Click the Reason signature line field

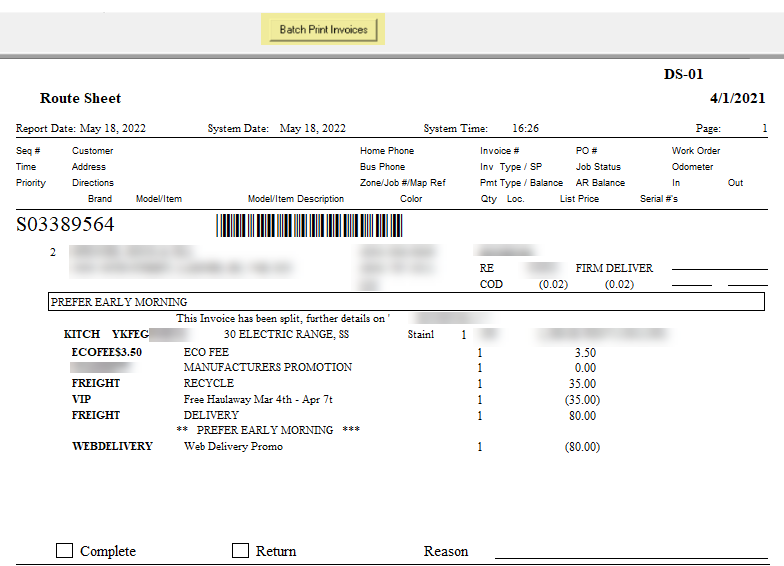(x=630, y=551)
